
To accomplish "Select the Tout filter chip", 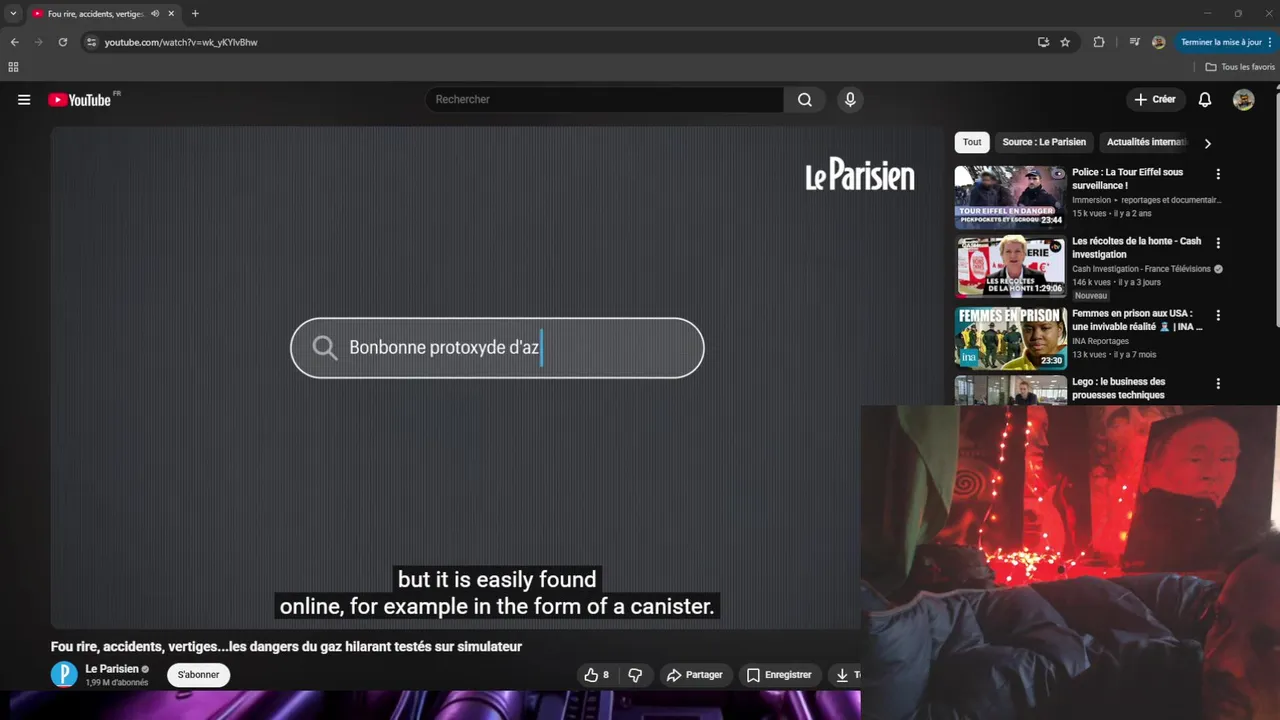I will pyautogui.click(x=972, y=142).
